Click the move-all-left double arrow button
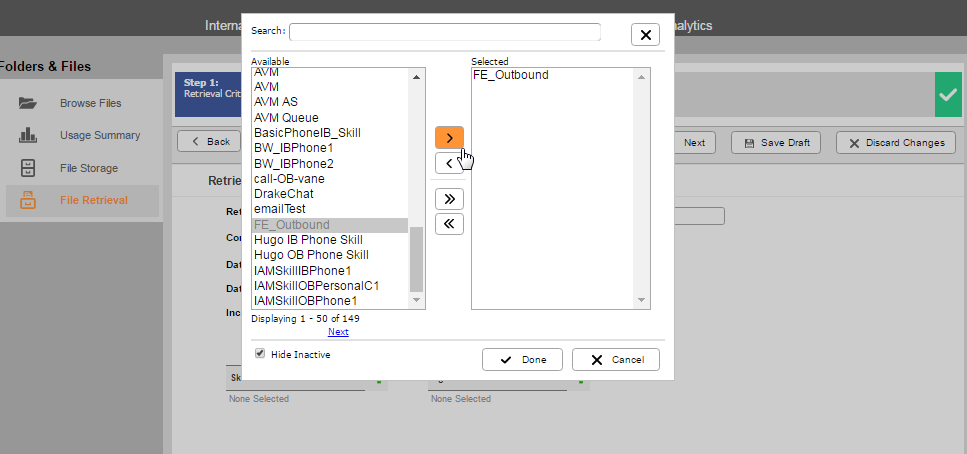This screenshot has height=454, width=967. tap(449, 224)
